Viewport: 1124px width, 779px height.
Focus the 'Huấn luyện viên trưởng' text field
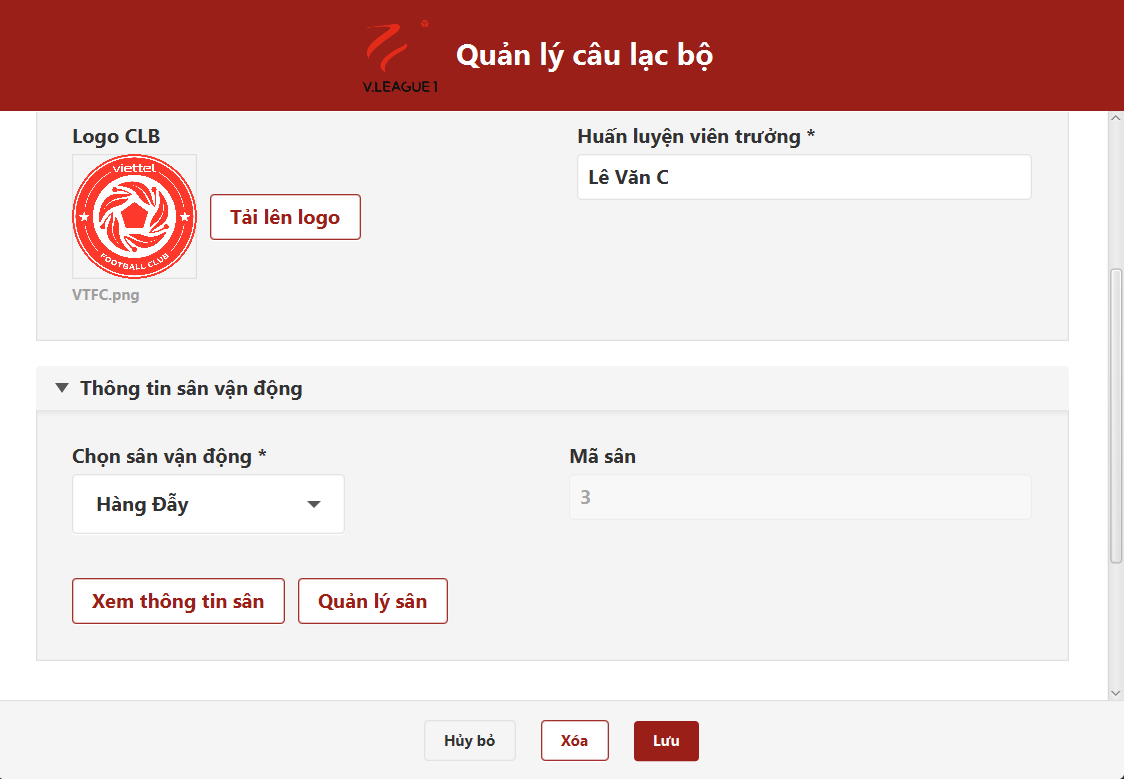(804, 177)
